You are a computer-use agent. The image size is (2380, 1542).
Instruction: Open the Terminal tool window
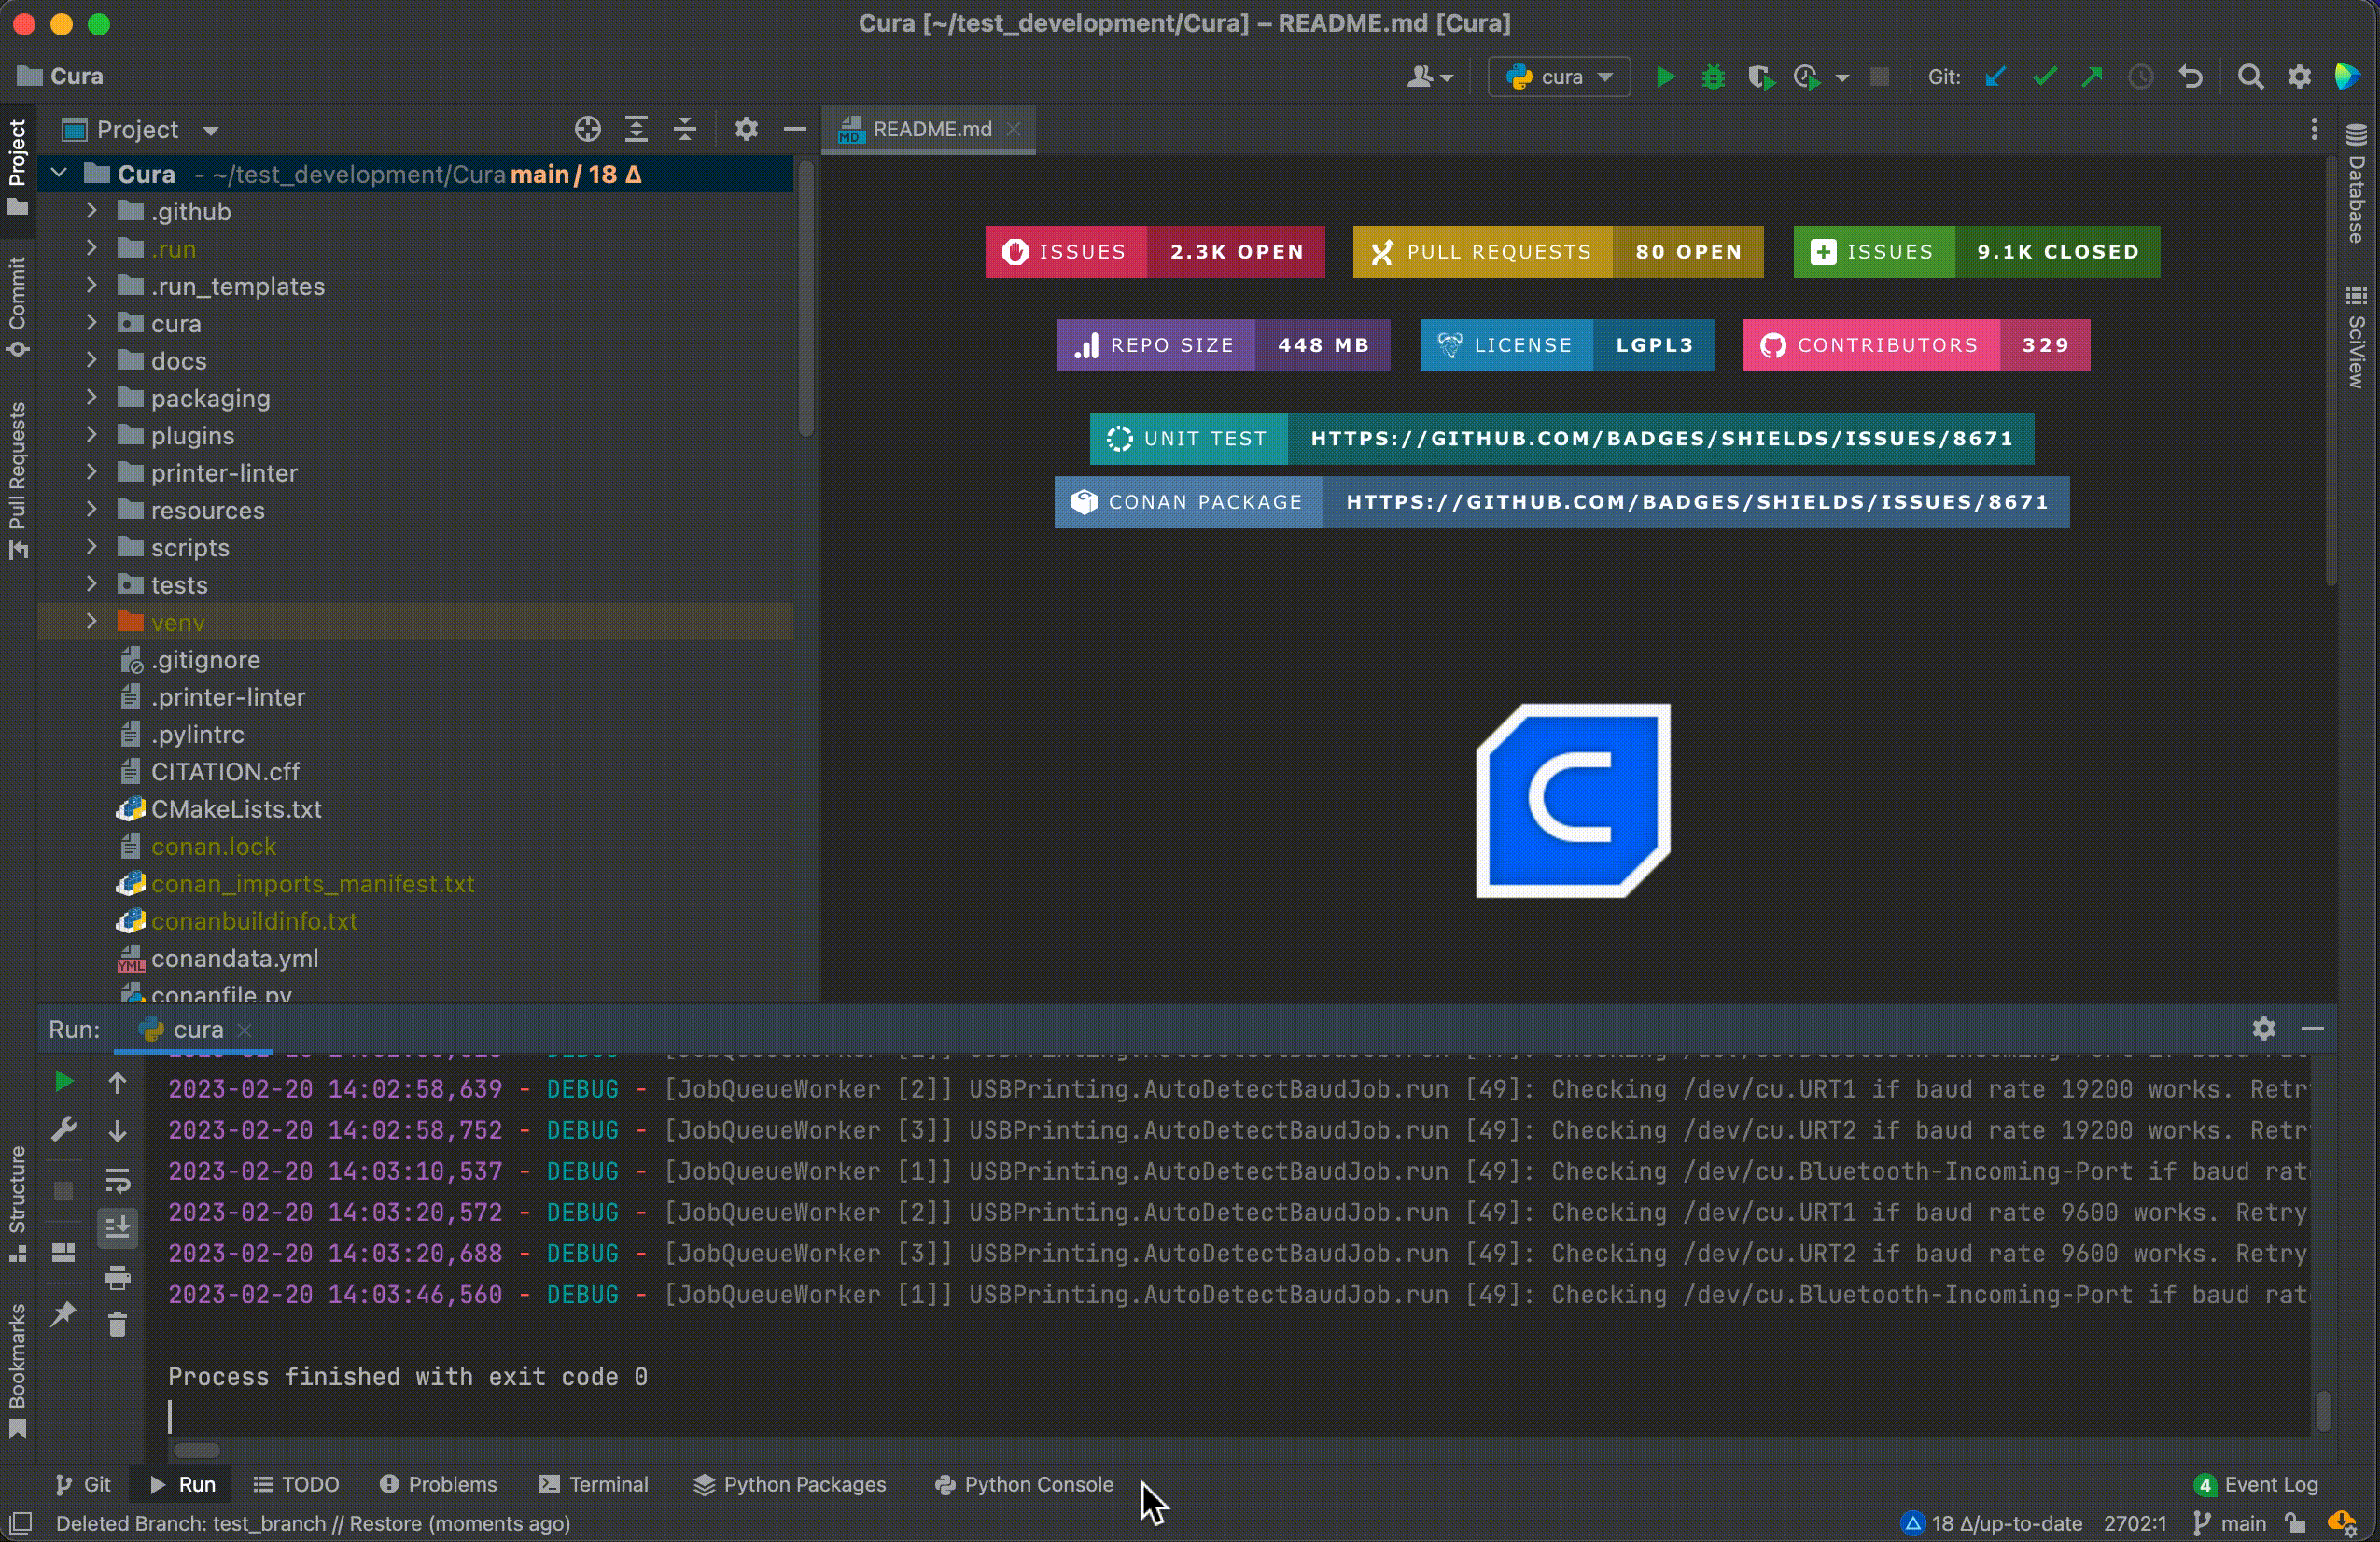[594, 1484]
